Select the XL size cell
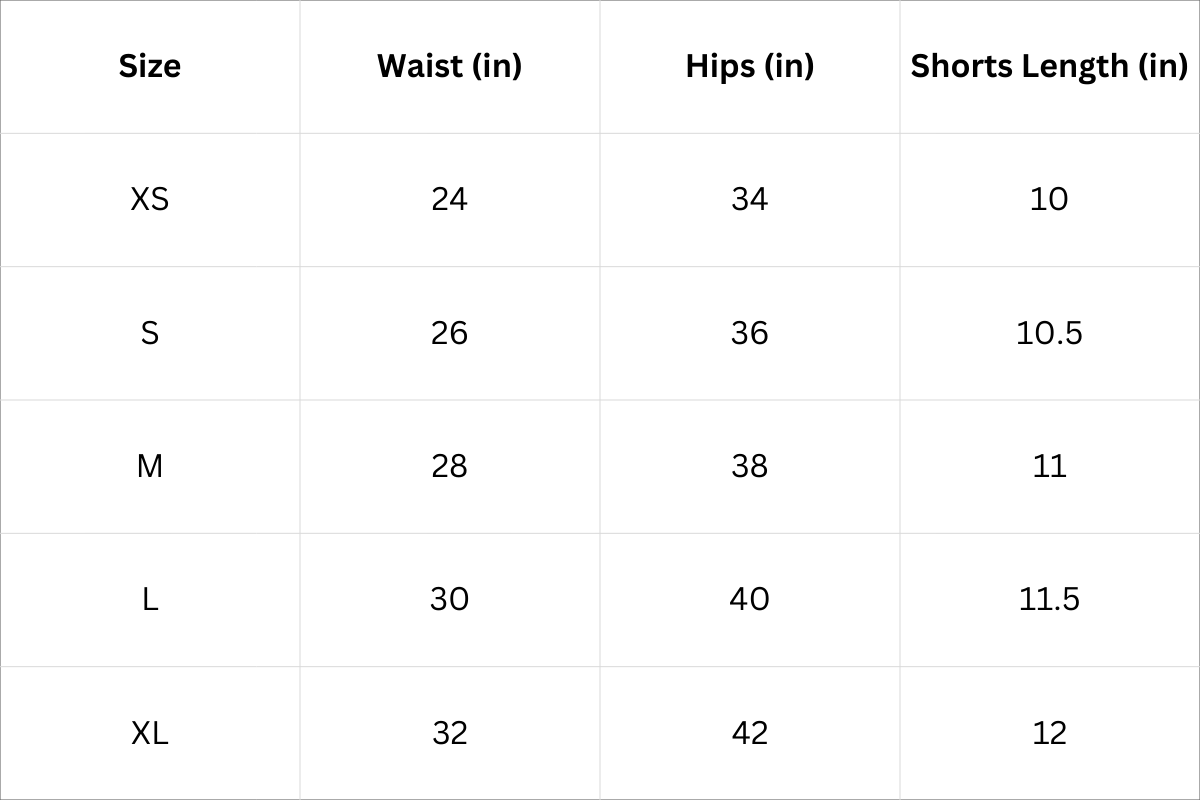The image size is (1200, 800). click(x=150, y=733)
